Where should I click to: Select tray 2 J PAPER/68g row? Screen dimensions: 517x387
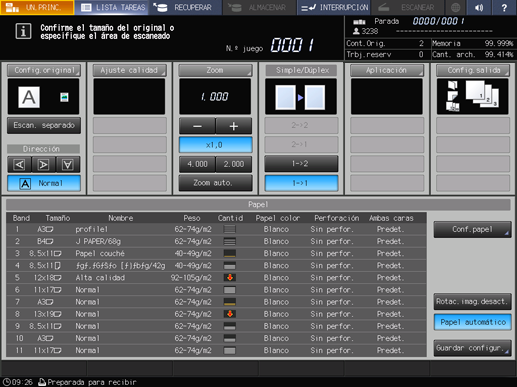pyautogui.click(x=216, y=241)
